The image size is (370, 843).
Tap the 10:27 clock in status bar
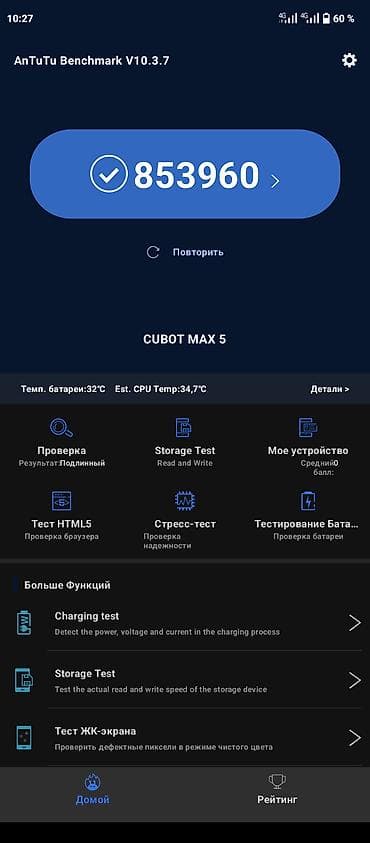20,19
